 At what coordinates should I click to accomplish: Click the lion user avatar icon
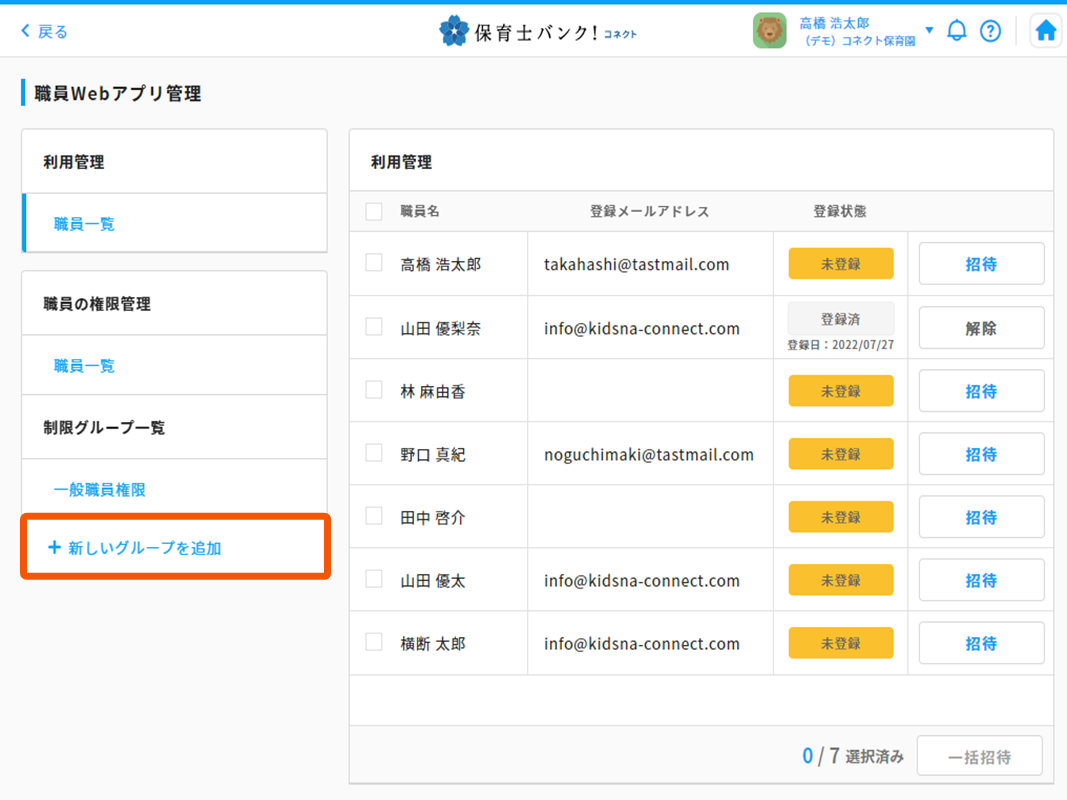(x=769, y=31)
